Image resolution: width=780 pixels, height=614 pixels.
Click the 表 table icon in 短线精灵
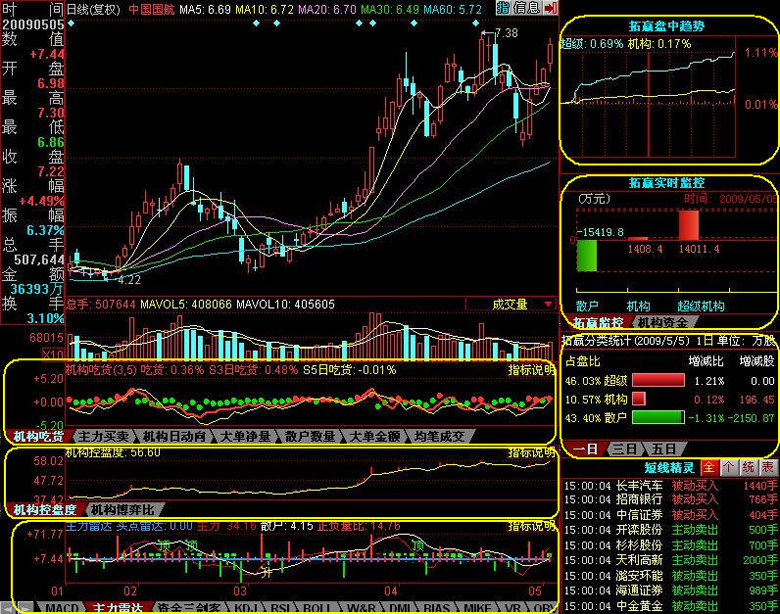click(768, 467)
